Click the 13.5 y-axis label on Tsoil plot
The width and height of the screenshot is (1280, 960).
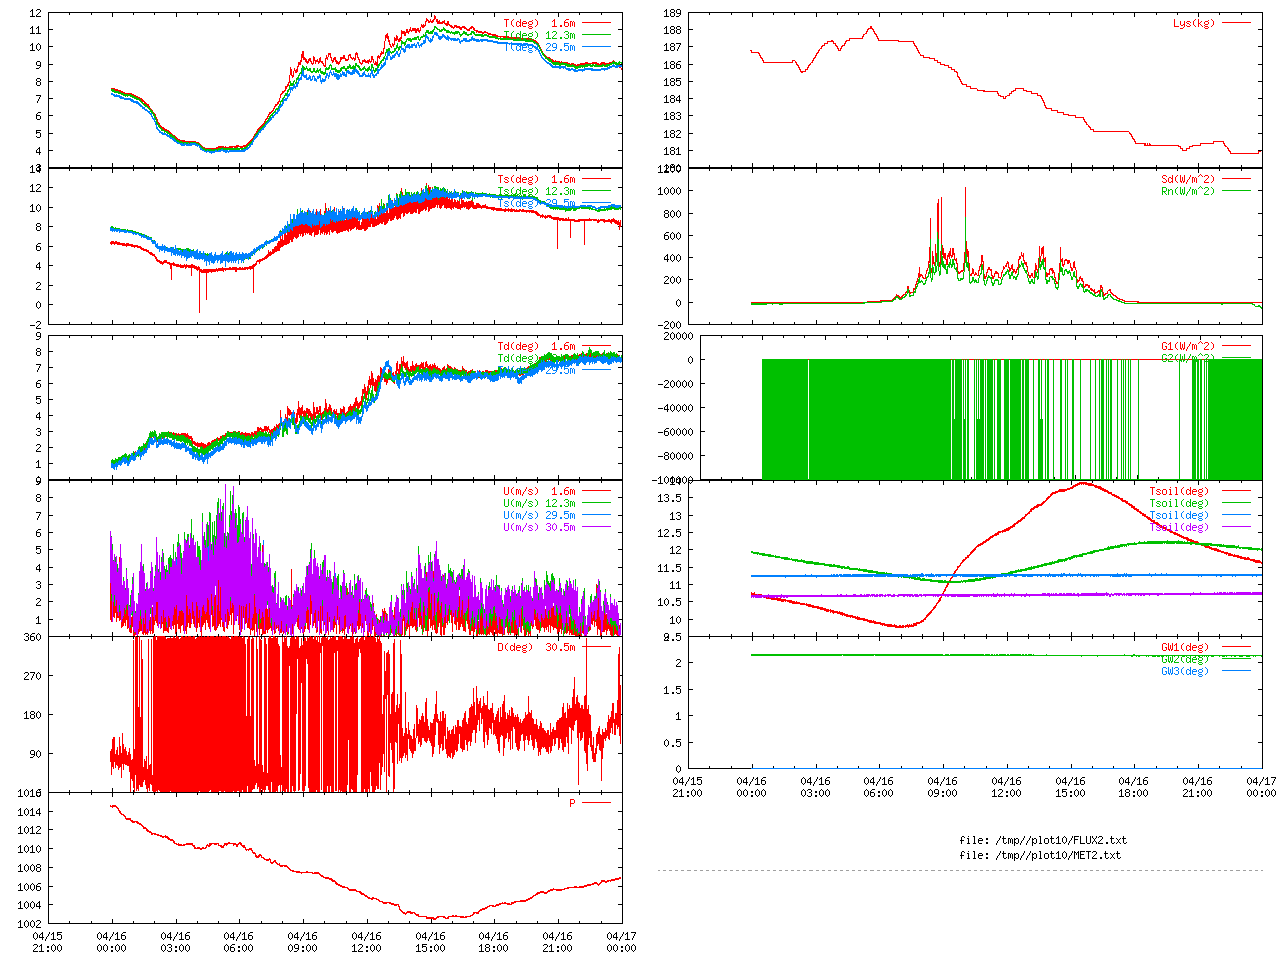[669, 498]
